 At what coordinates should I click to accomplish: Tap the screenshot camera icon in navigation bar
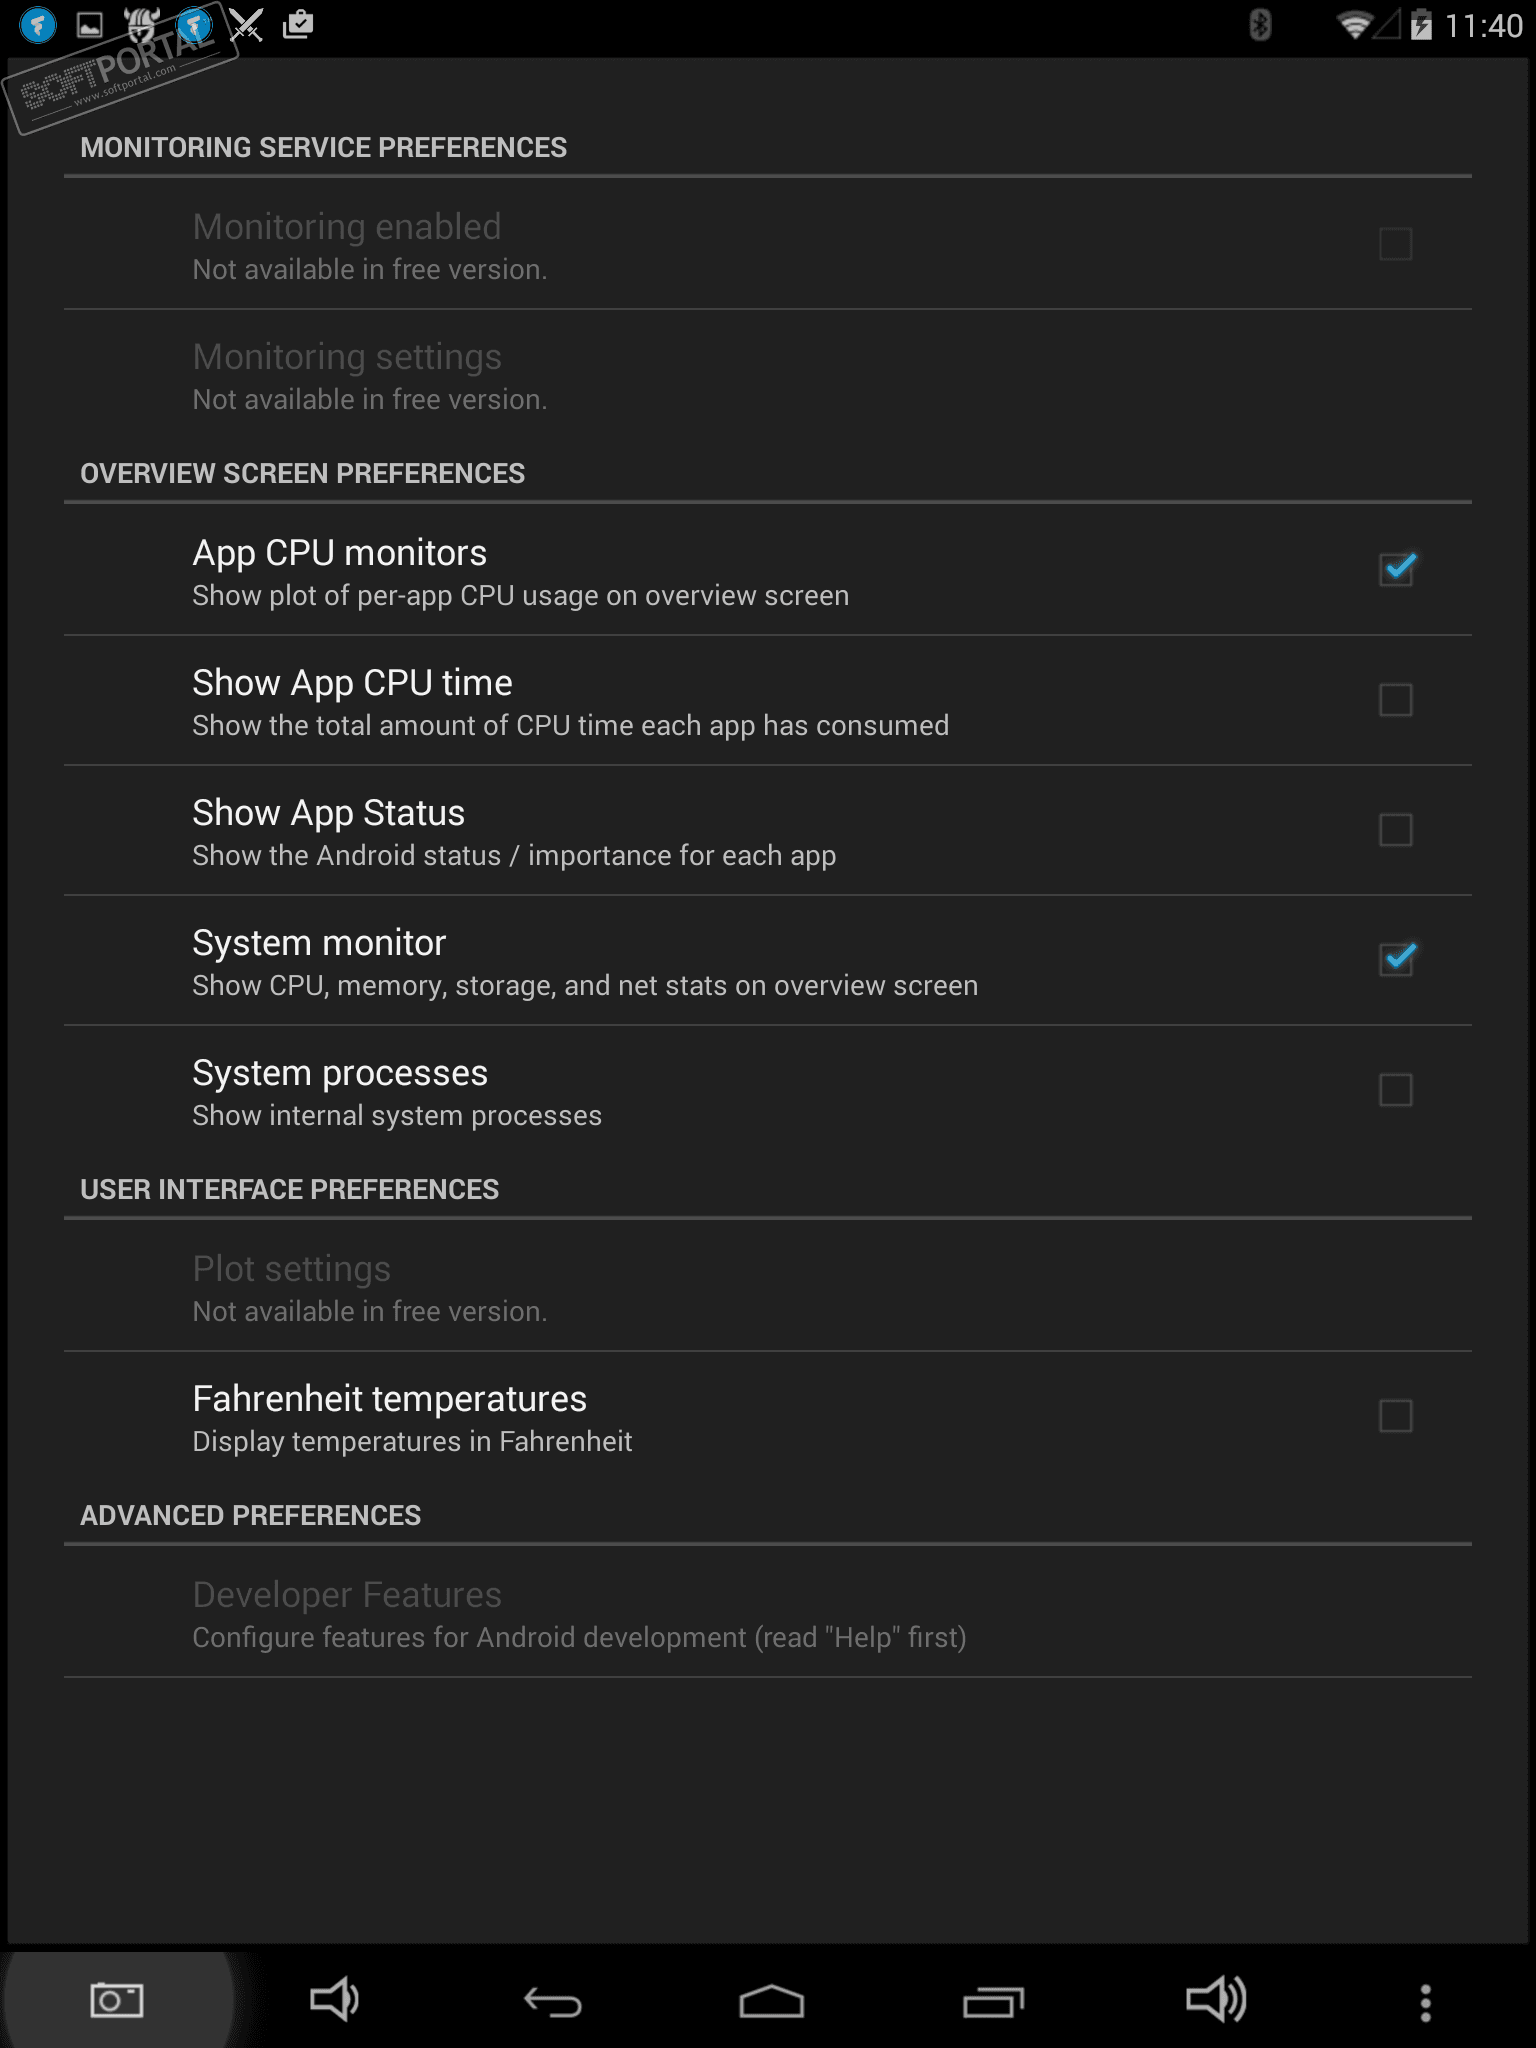(116, 2001)
